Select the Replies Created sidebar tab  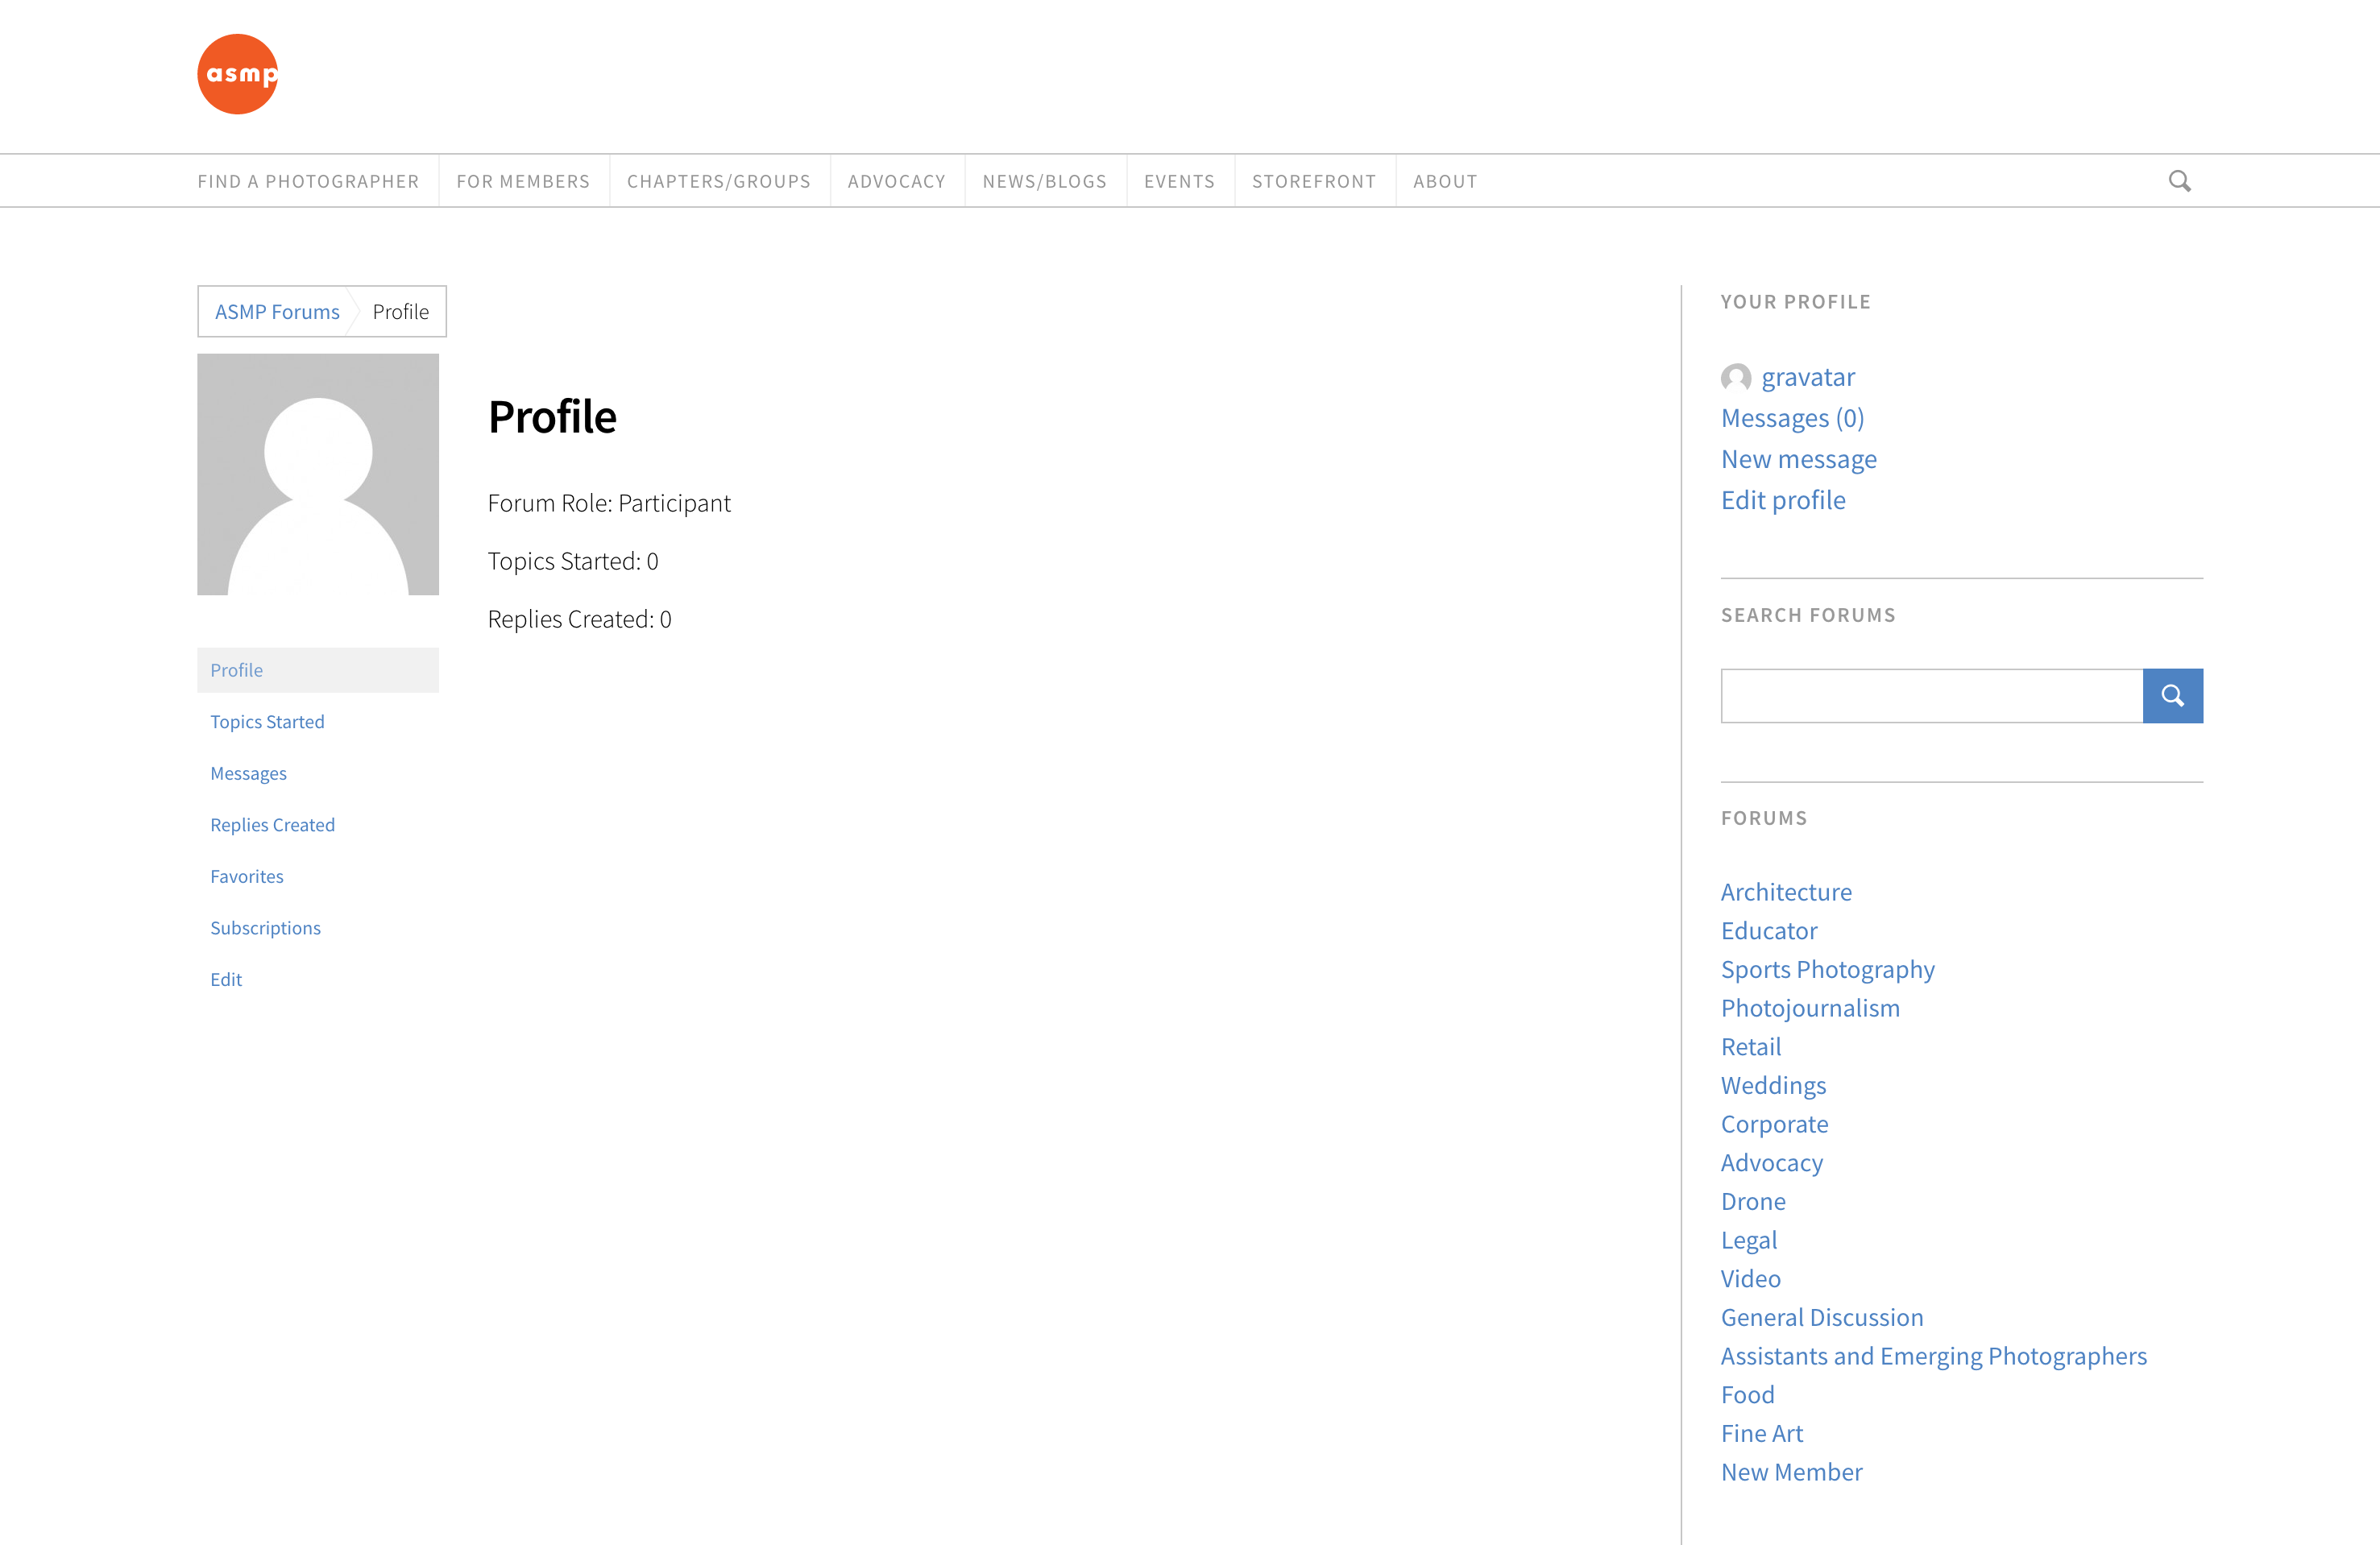[272, 824]
